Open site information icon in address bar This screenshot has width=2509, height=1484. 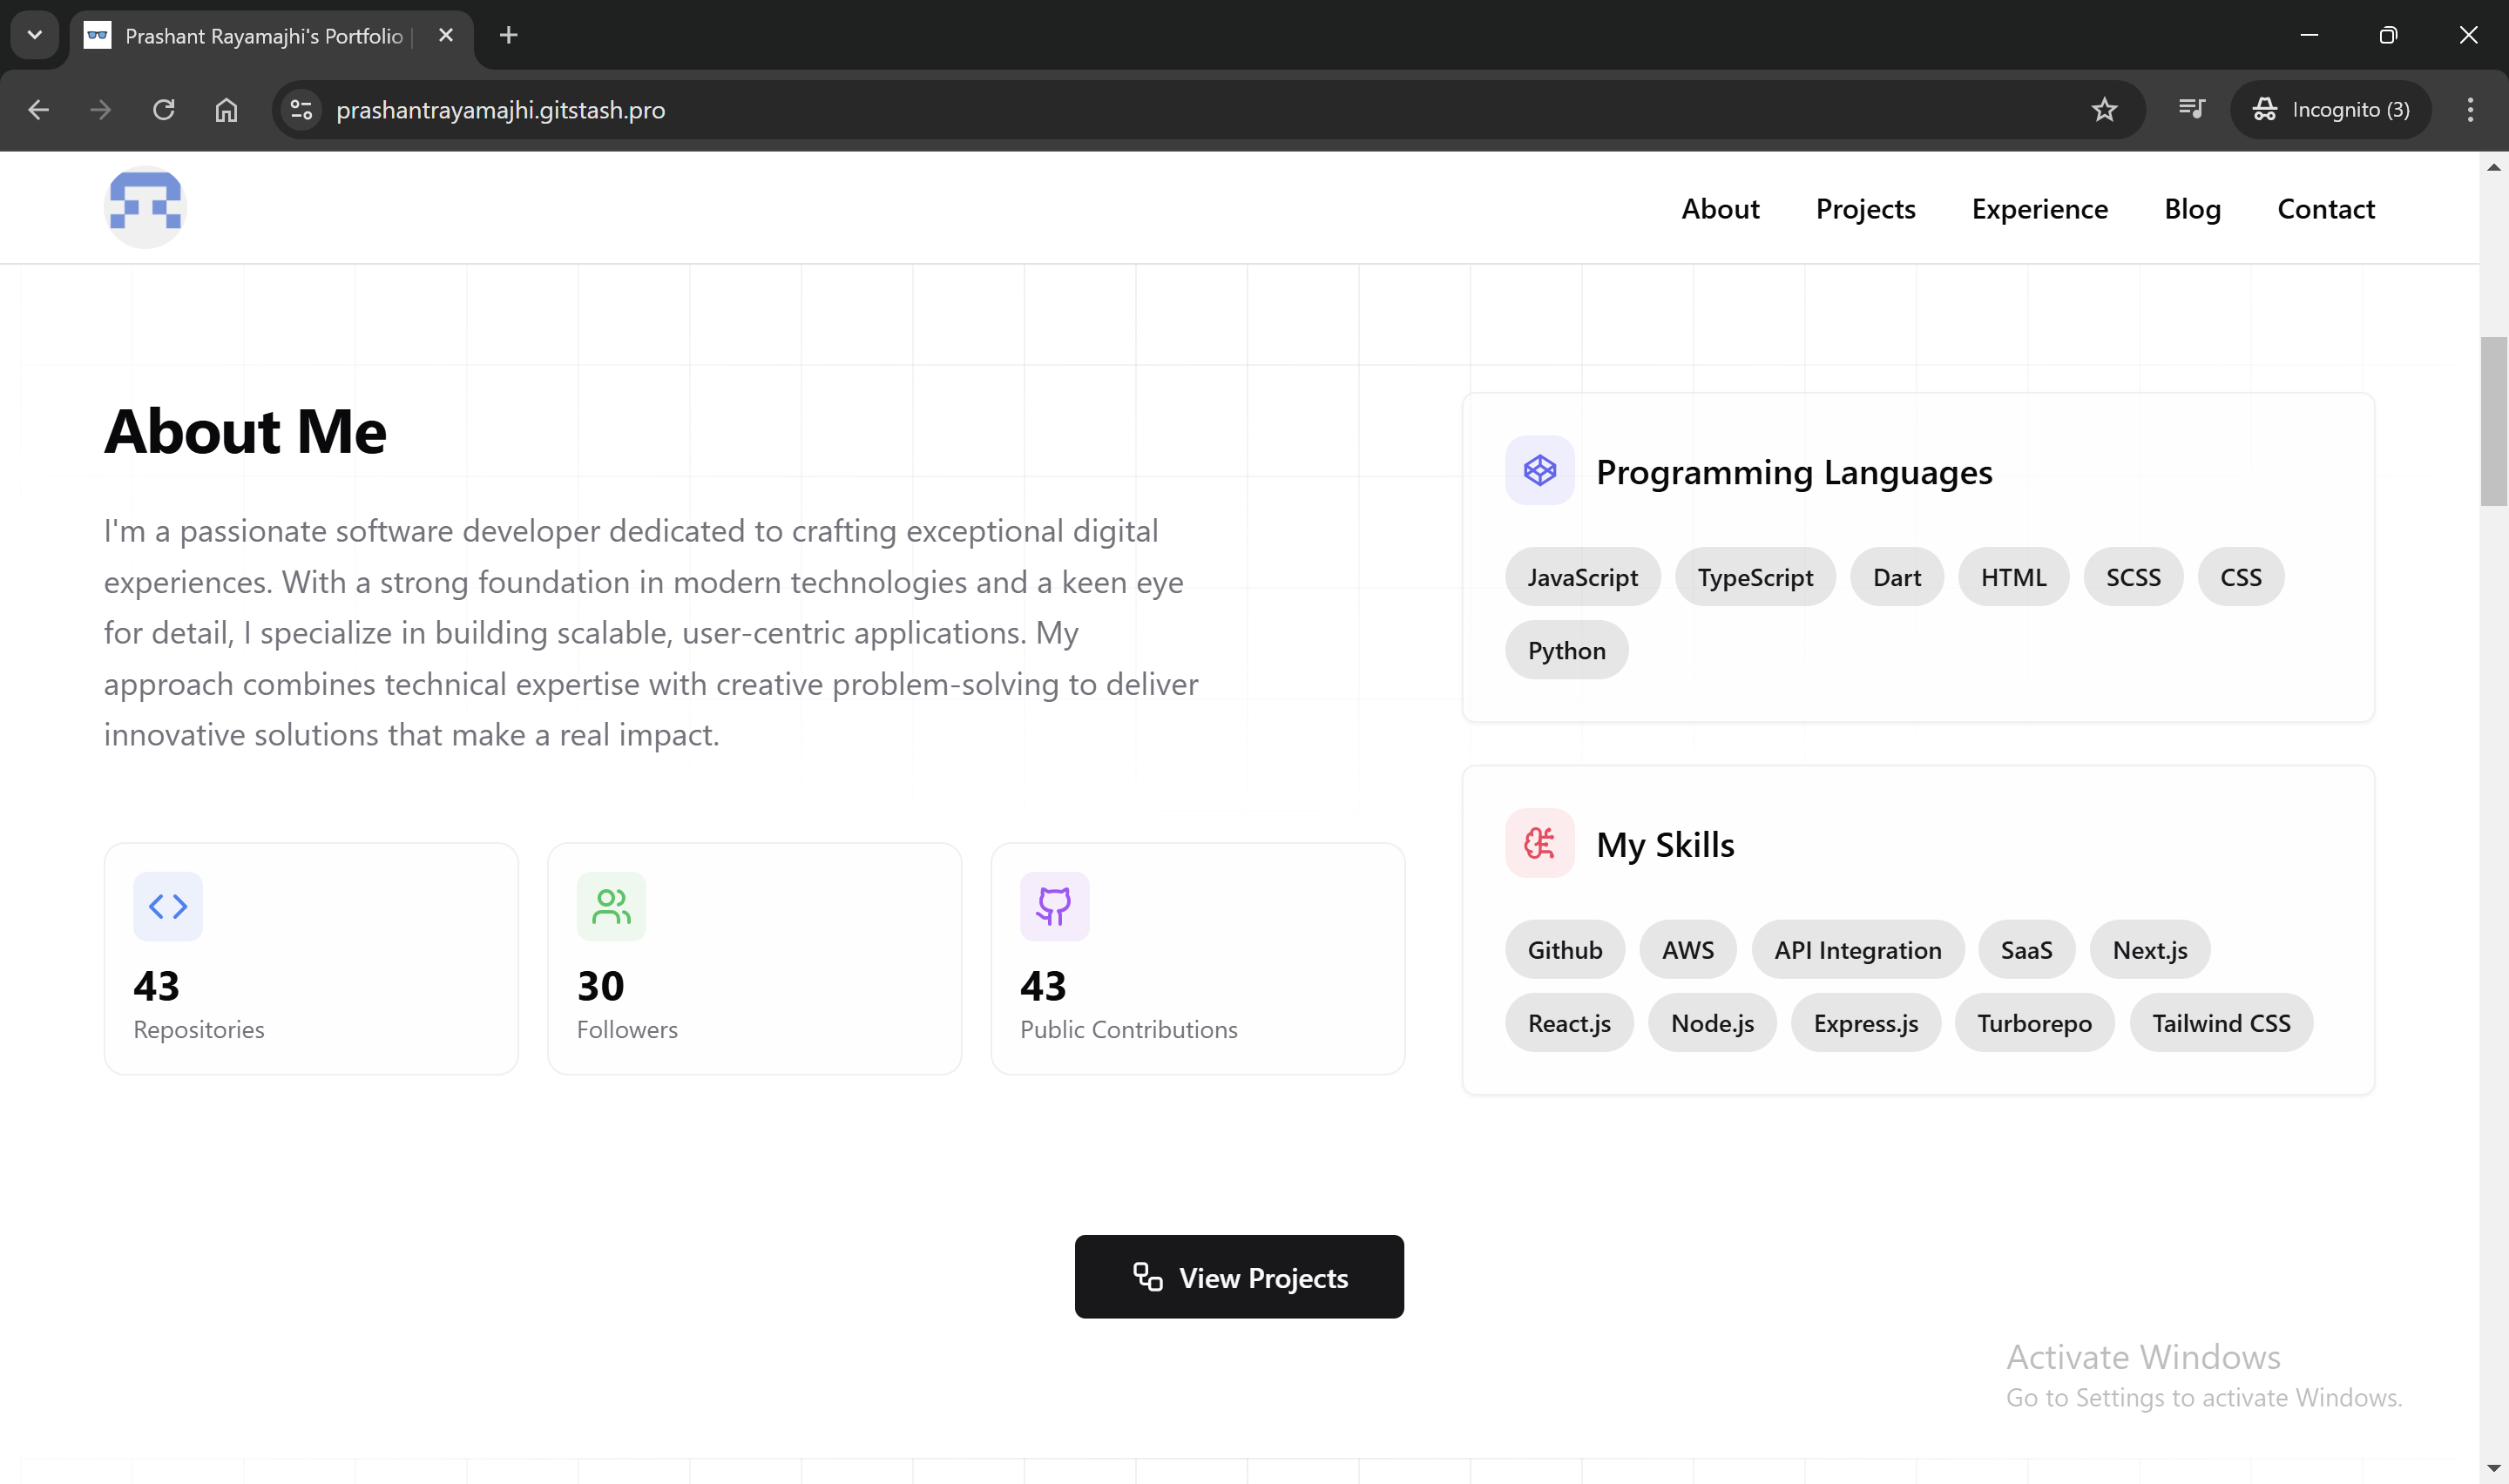coord(301,110)
